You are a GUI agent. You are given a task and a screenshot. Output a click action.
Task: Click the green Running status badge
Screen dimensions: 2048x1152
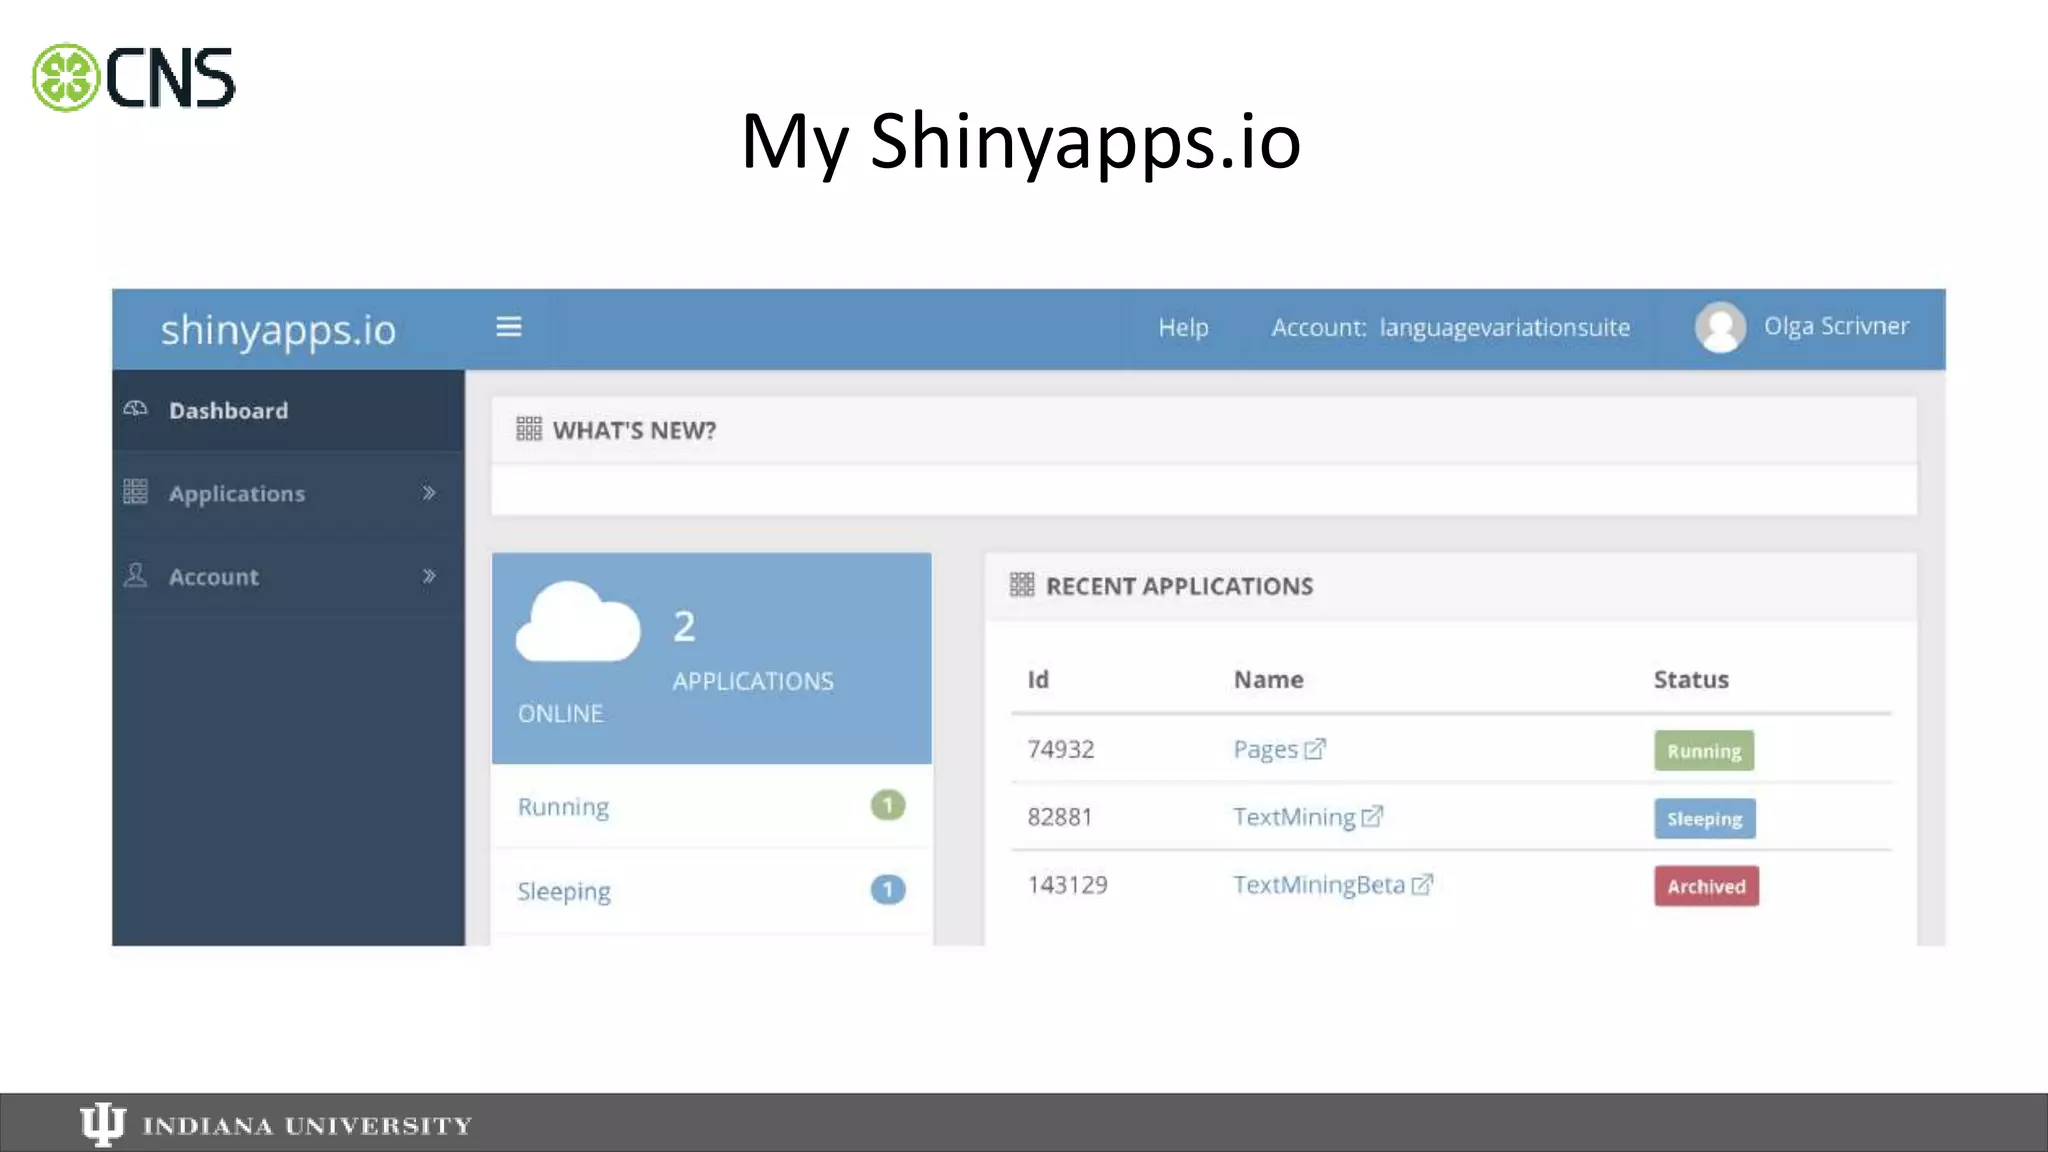[x=1704, y=750]
